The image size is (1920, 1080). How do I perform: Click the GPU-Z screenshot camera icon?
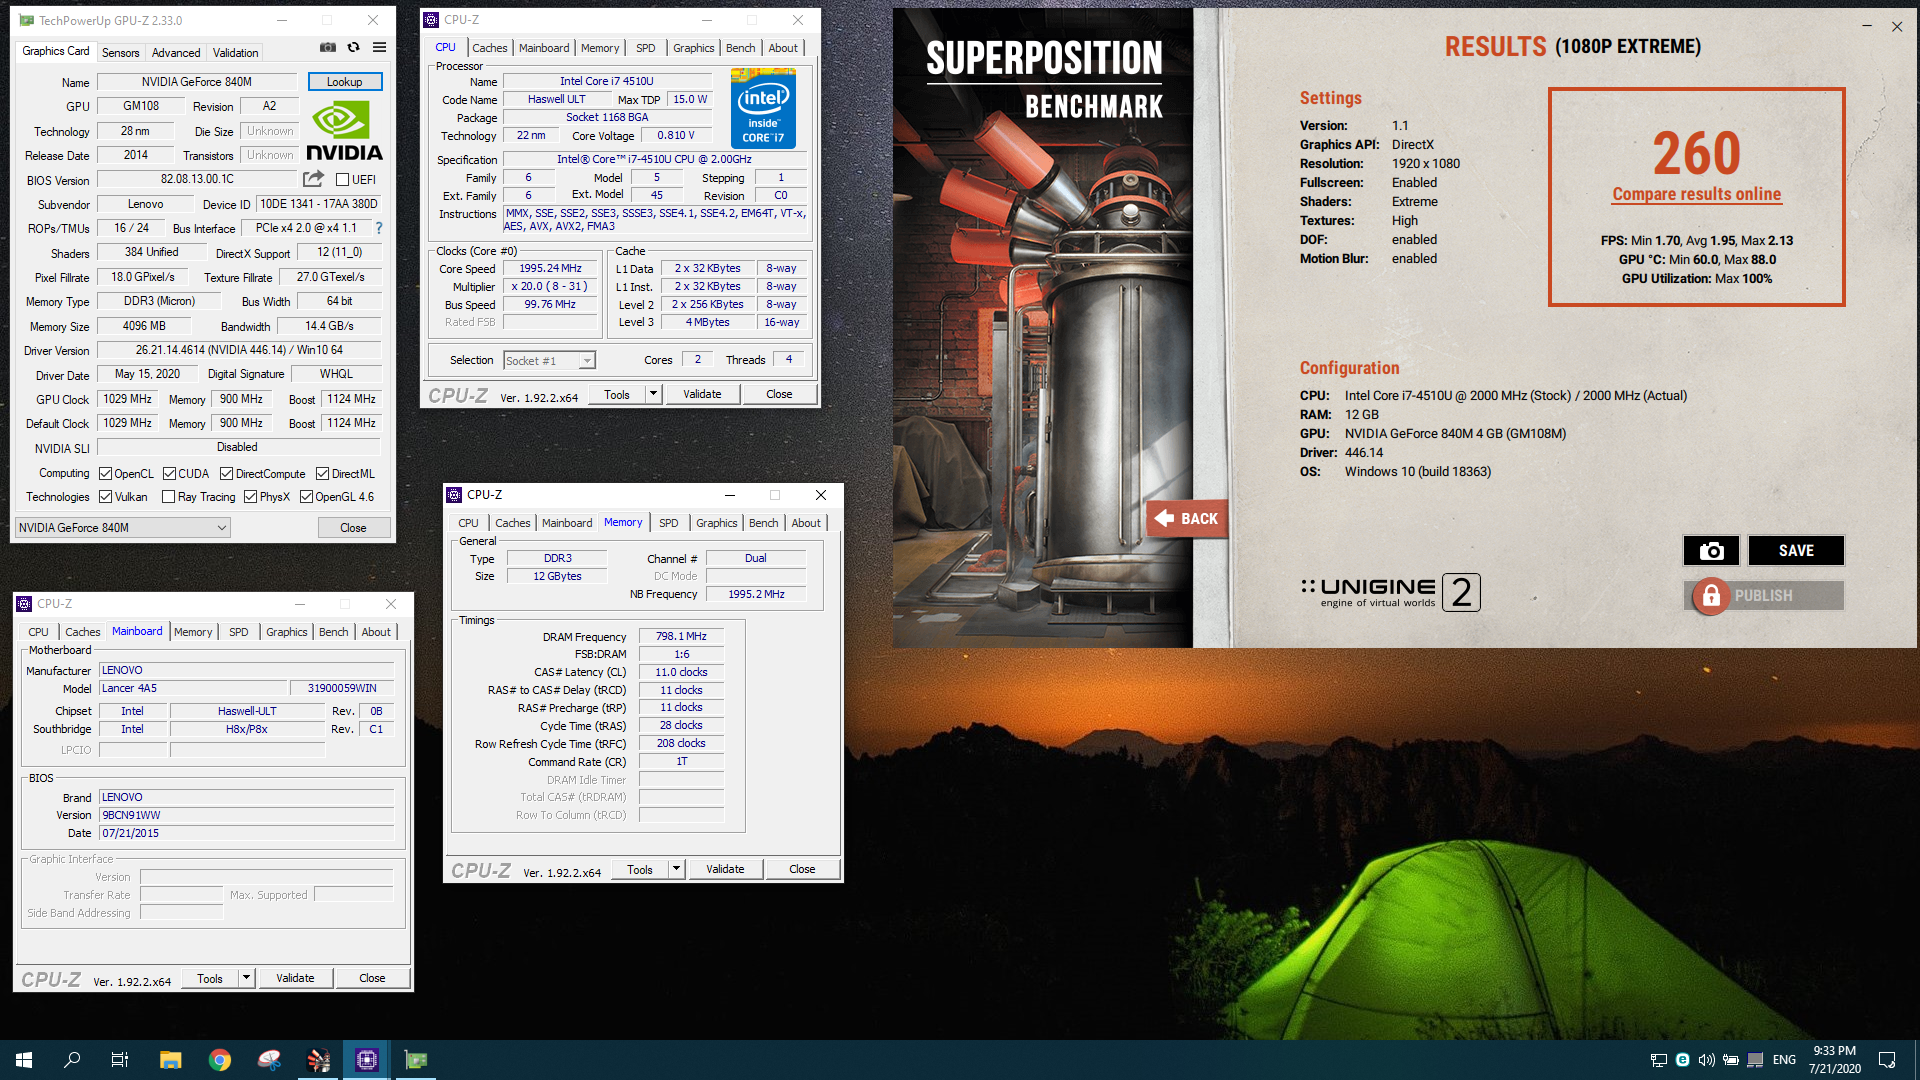pyautogui.click(x=328, y=47)
